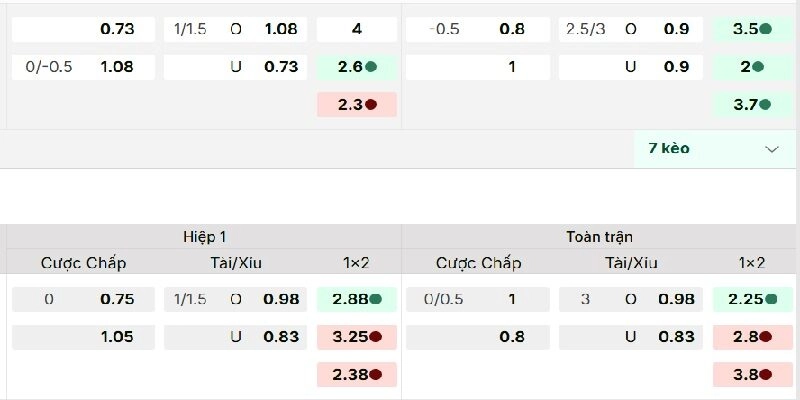The height and width of the screenshot is (400, 800).
Task: Click the red dot beside 2.38 odds
Action: pyautogui.click(x=375, y=375)
